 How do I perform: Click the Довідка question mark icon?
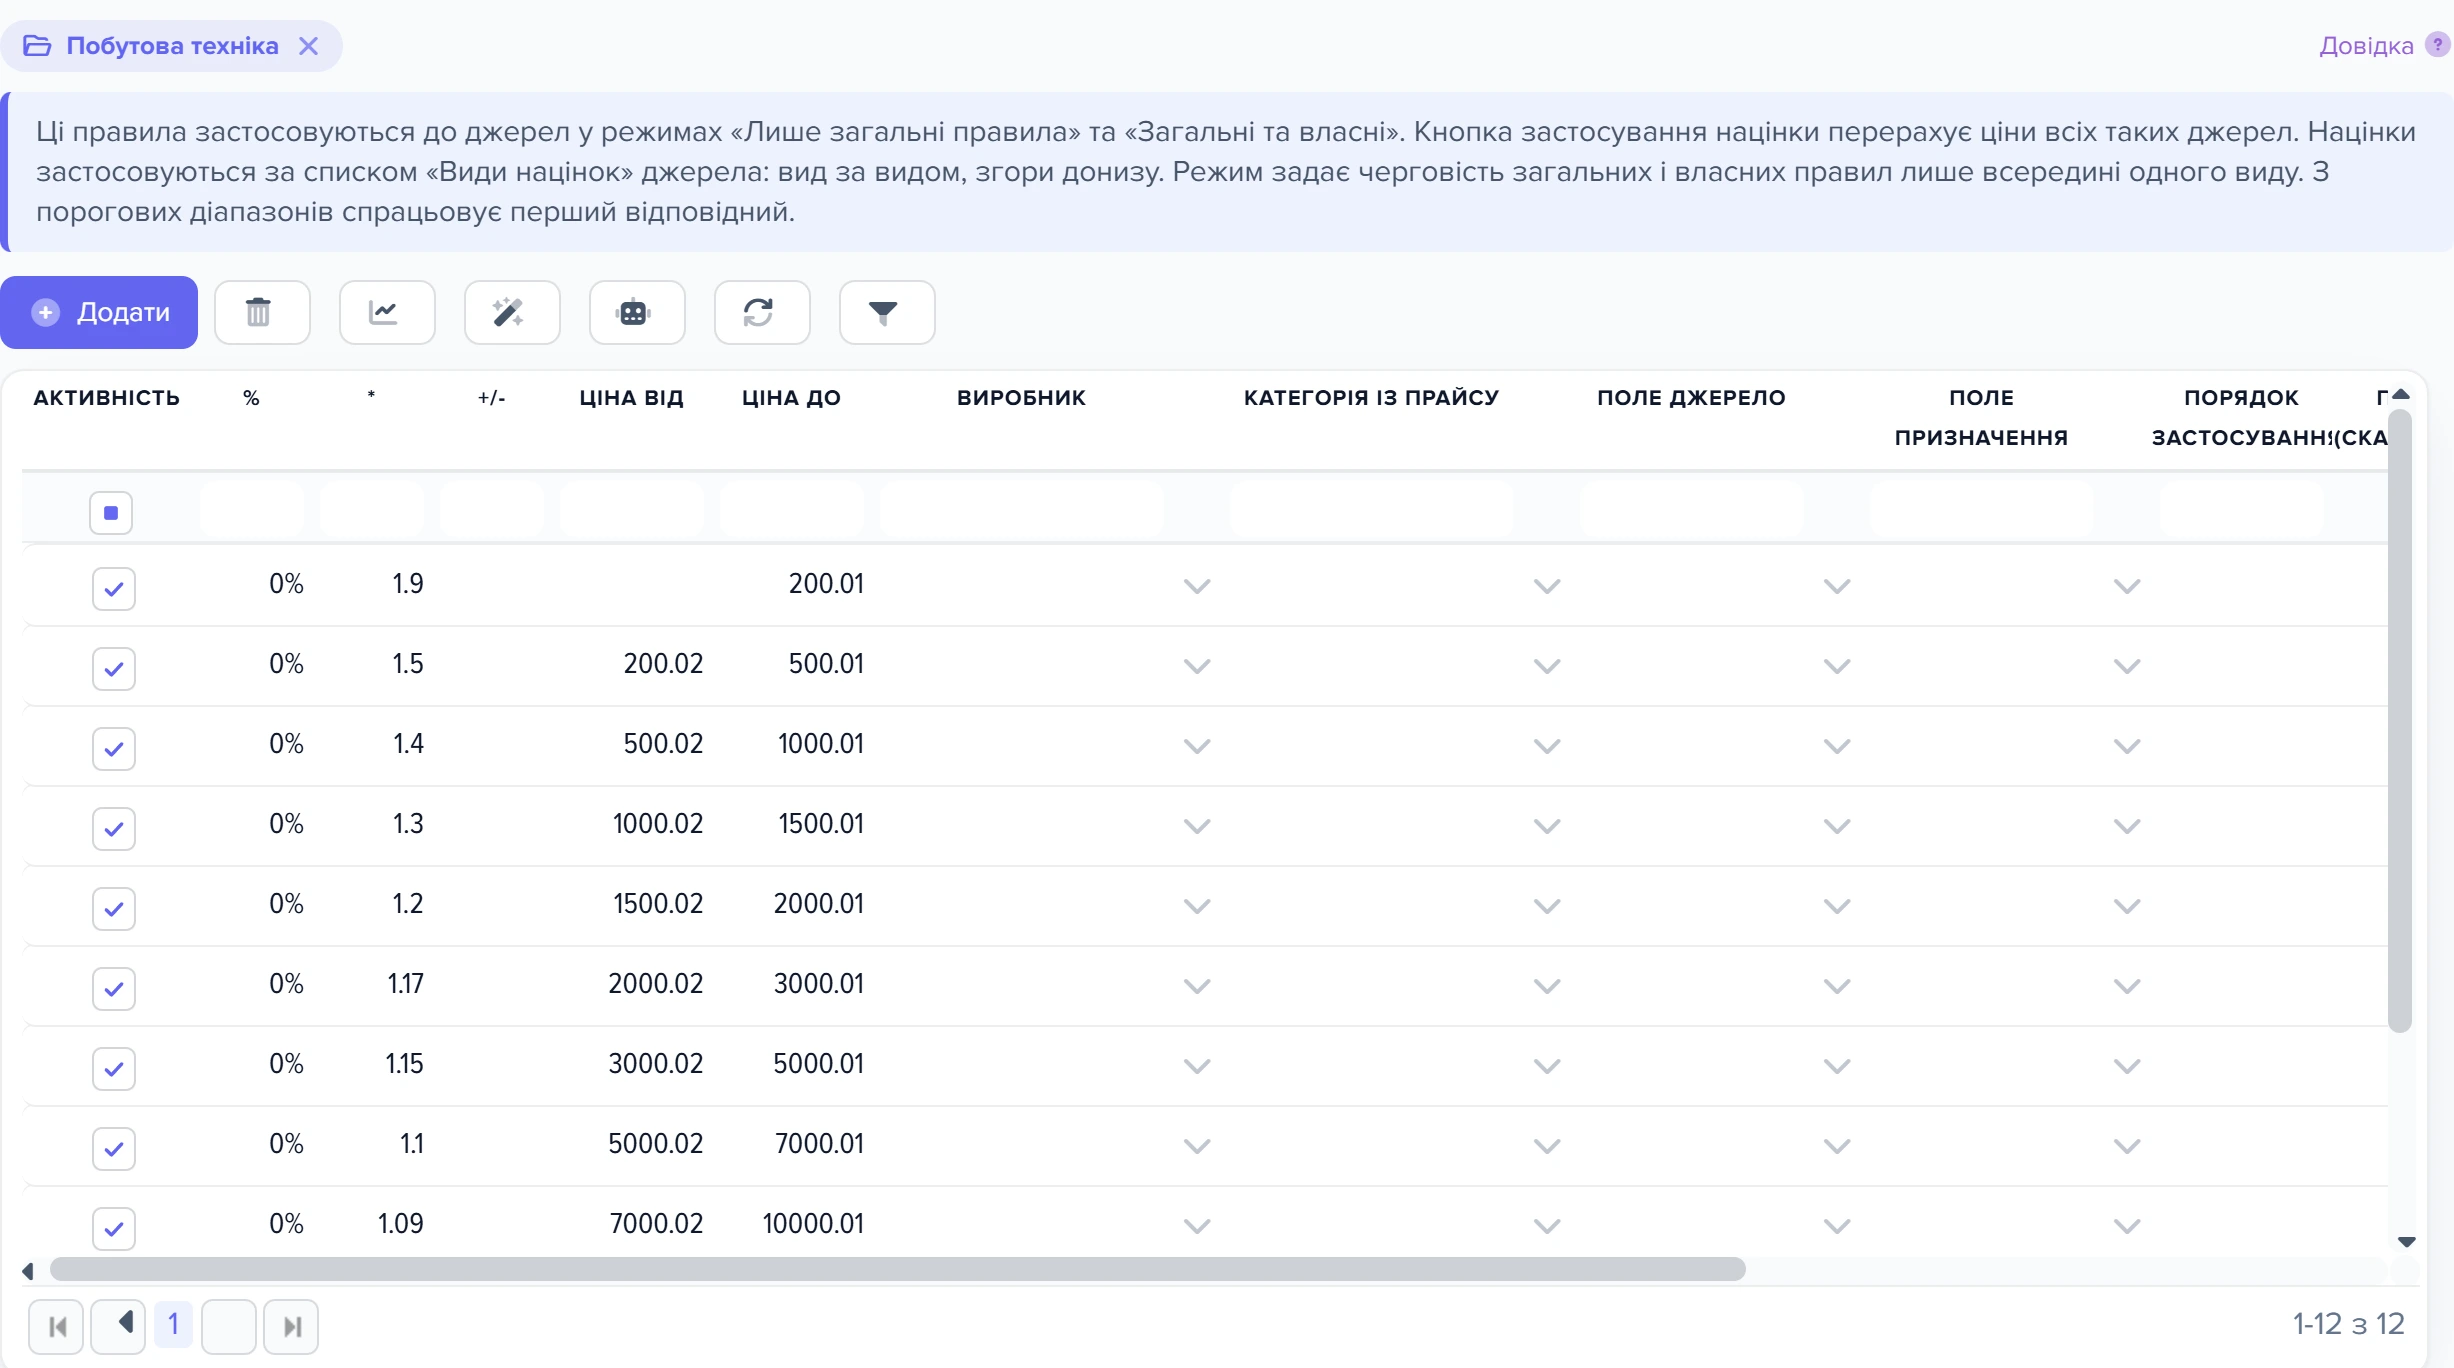(x=2438, y=45)
